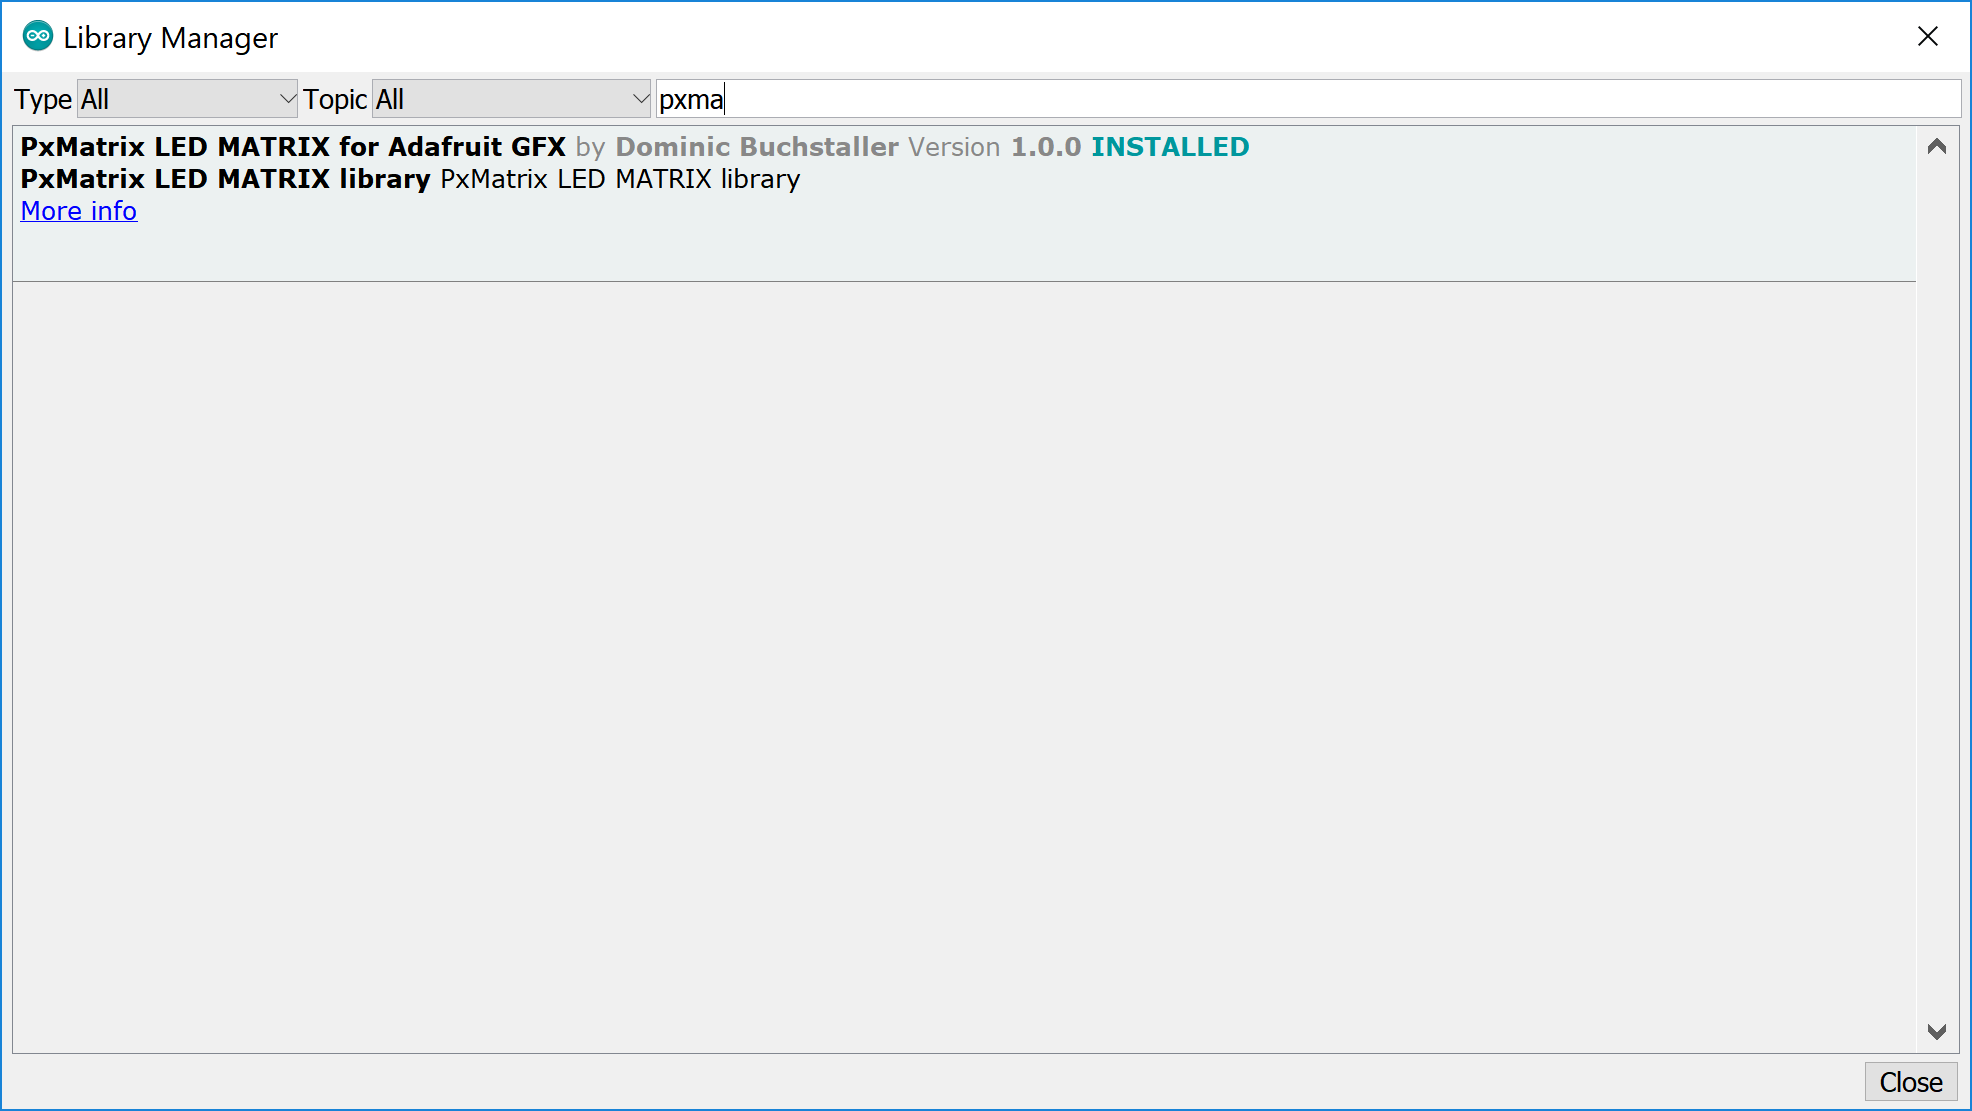Image resolution: width=1972 pixels, height=1111 pixels.
Task: Select the PxMatrix LED MATRIX library entry
Action: (x=964, y=204)
